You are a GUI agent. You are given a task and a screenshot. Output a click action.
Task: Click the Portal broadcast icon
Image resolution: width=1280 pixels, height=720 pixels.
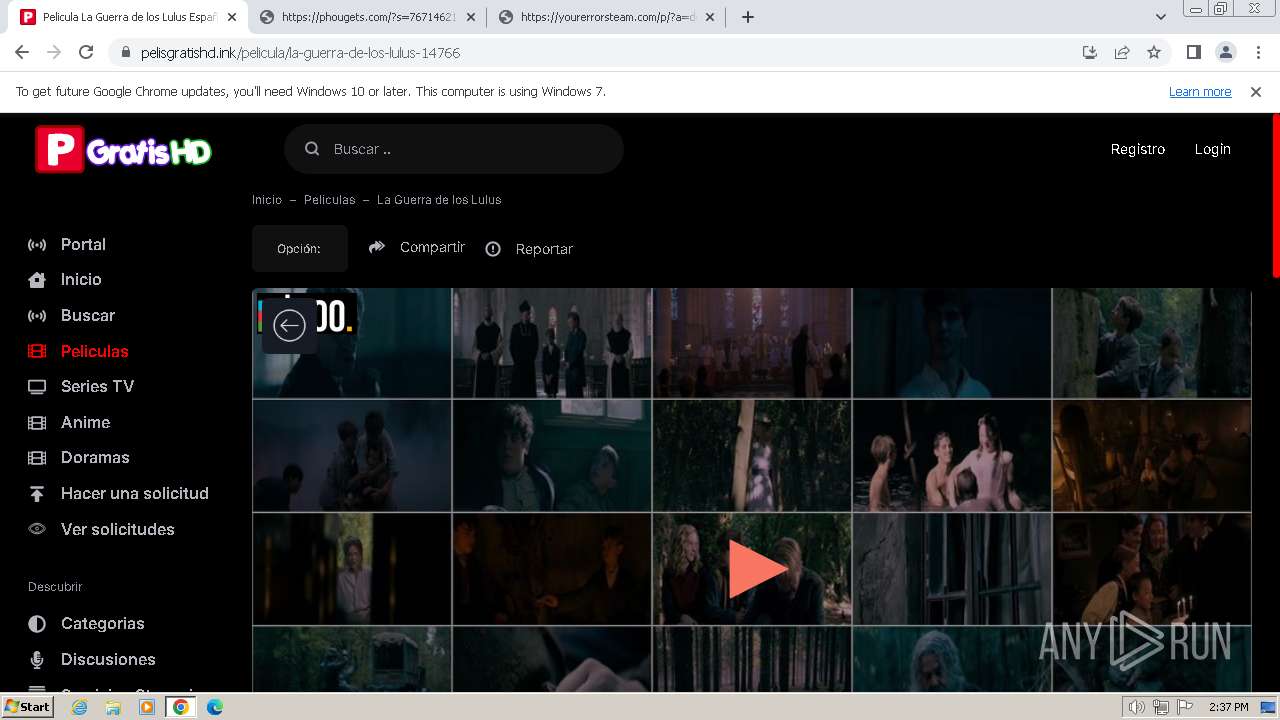[x=37, y=244]
